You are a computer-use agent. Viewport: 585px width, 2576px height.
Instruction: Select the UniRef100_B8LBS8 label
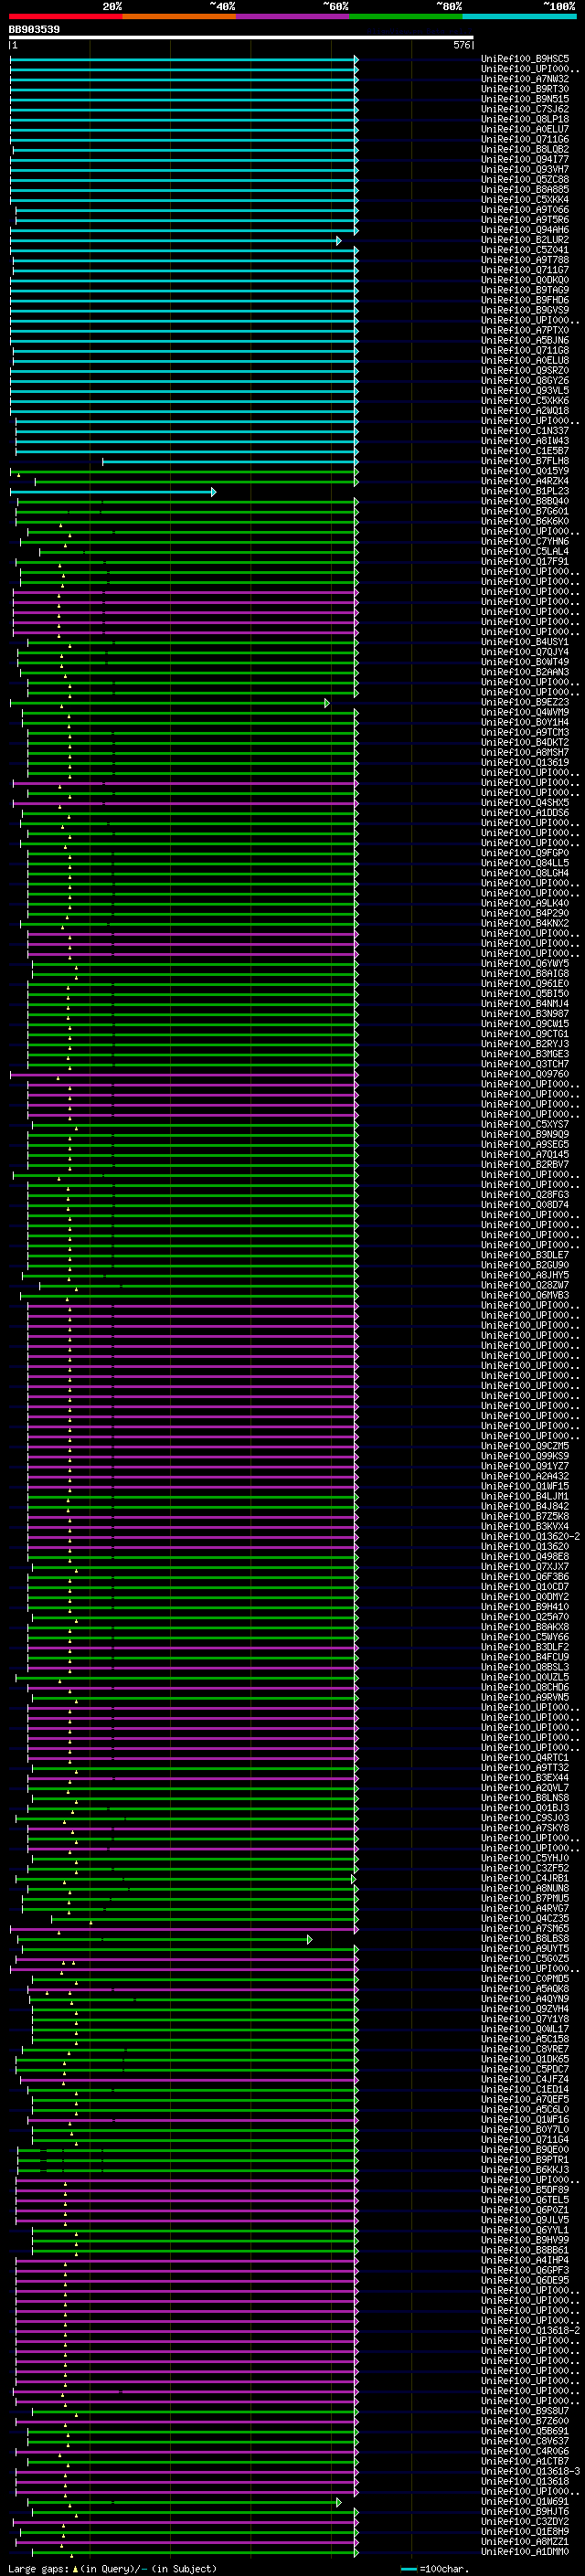coord(525,1938)
